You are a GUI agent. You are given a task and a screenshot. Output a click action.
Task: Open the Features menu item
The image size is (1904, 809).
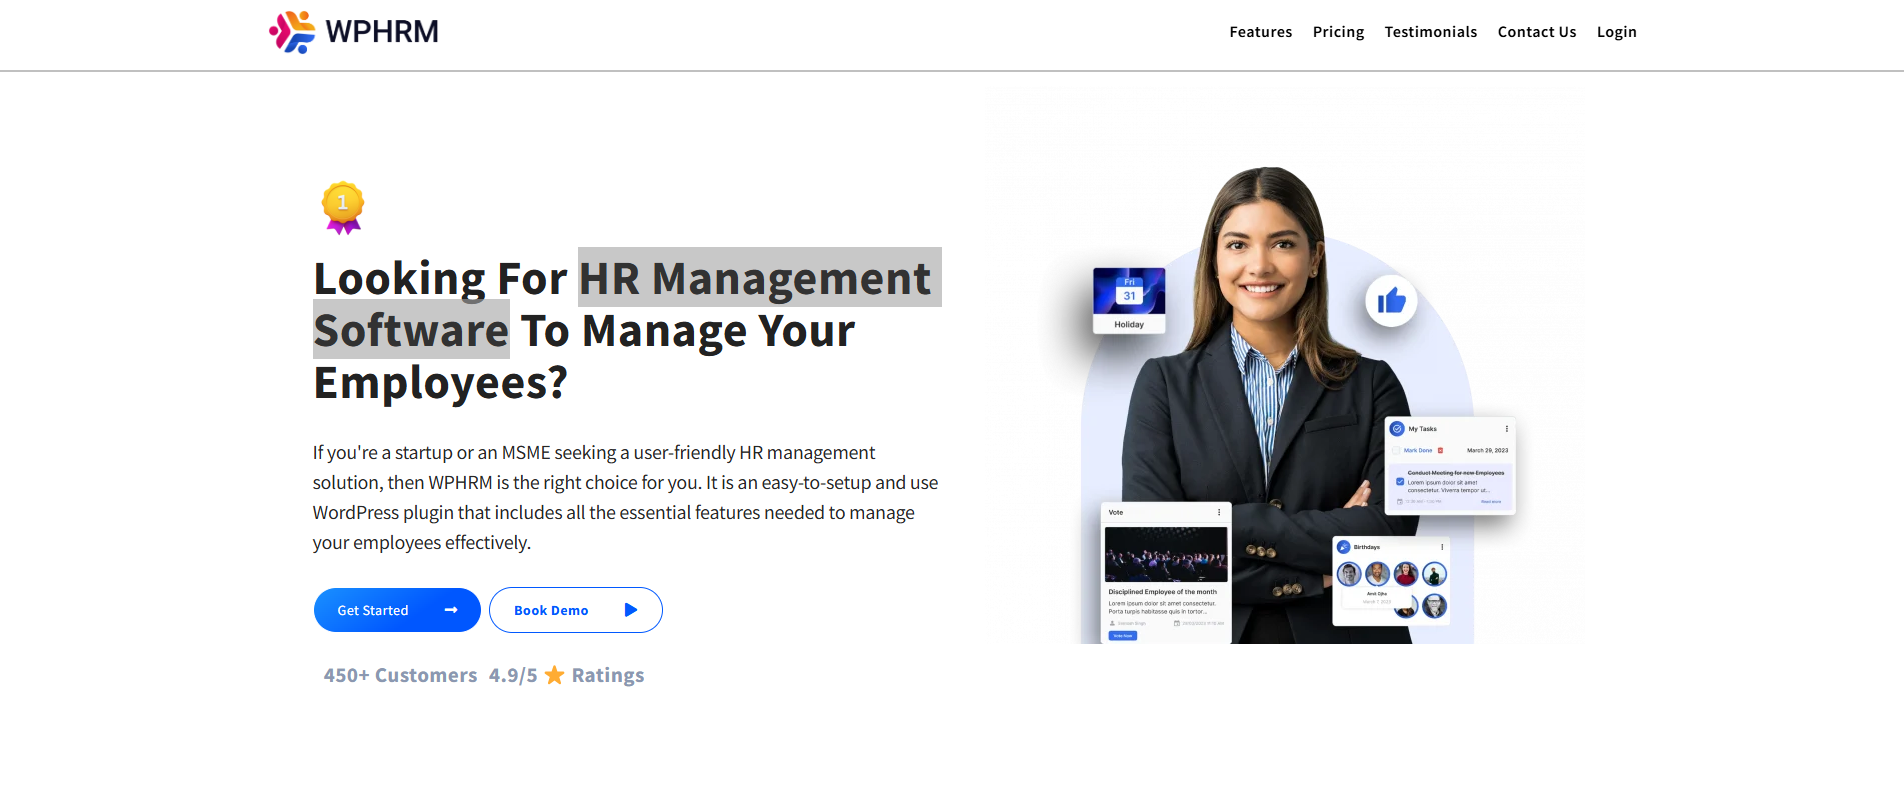[x=1260, y=32]
